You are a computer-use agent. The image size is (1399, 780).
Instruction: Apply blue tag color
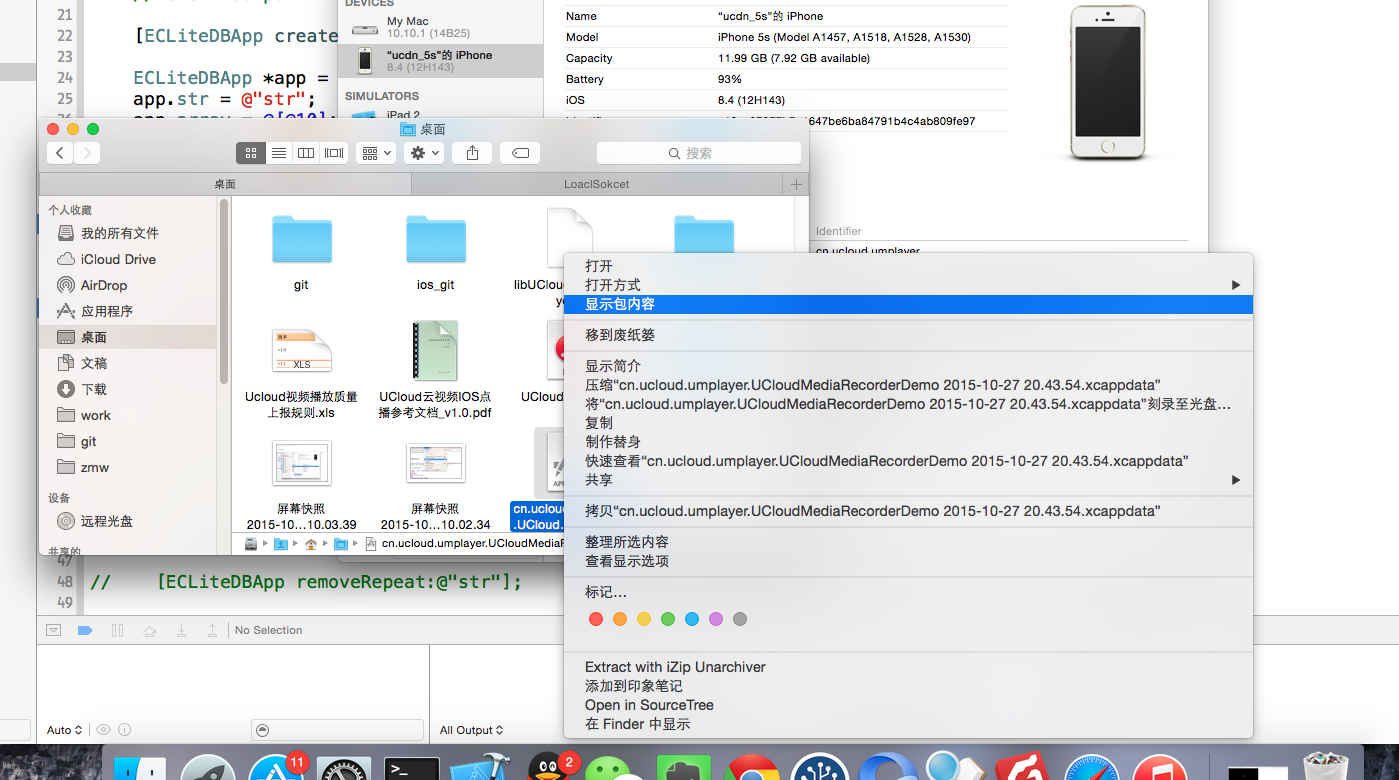(x=692, y=619)
